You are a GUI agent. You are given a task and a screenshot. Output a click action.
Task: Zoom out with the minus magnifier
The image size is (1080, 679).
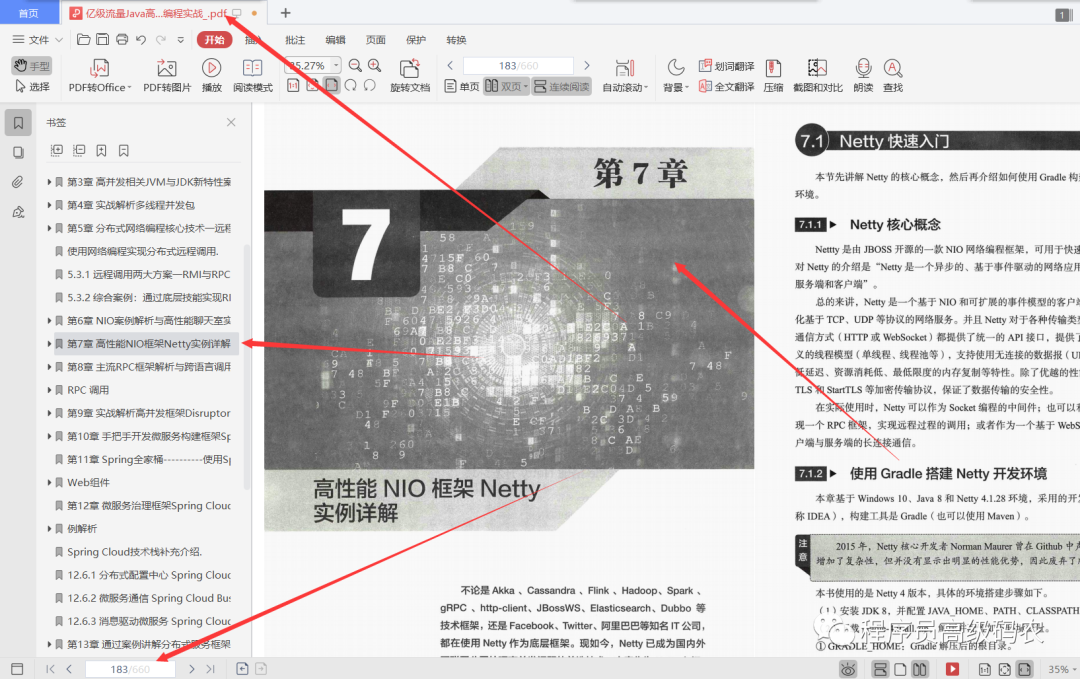click(x=355, y=65)
